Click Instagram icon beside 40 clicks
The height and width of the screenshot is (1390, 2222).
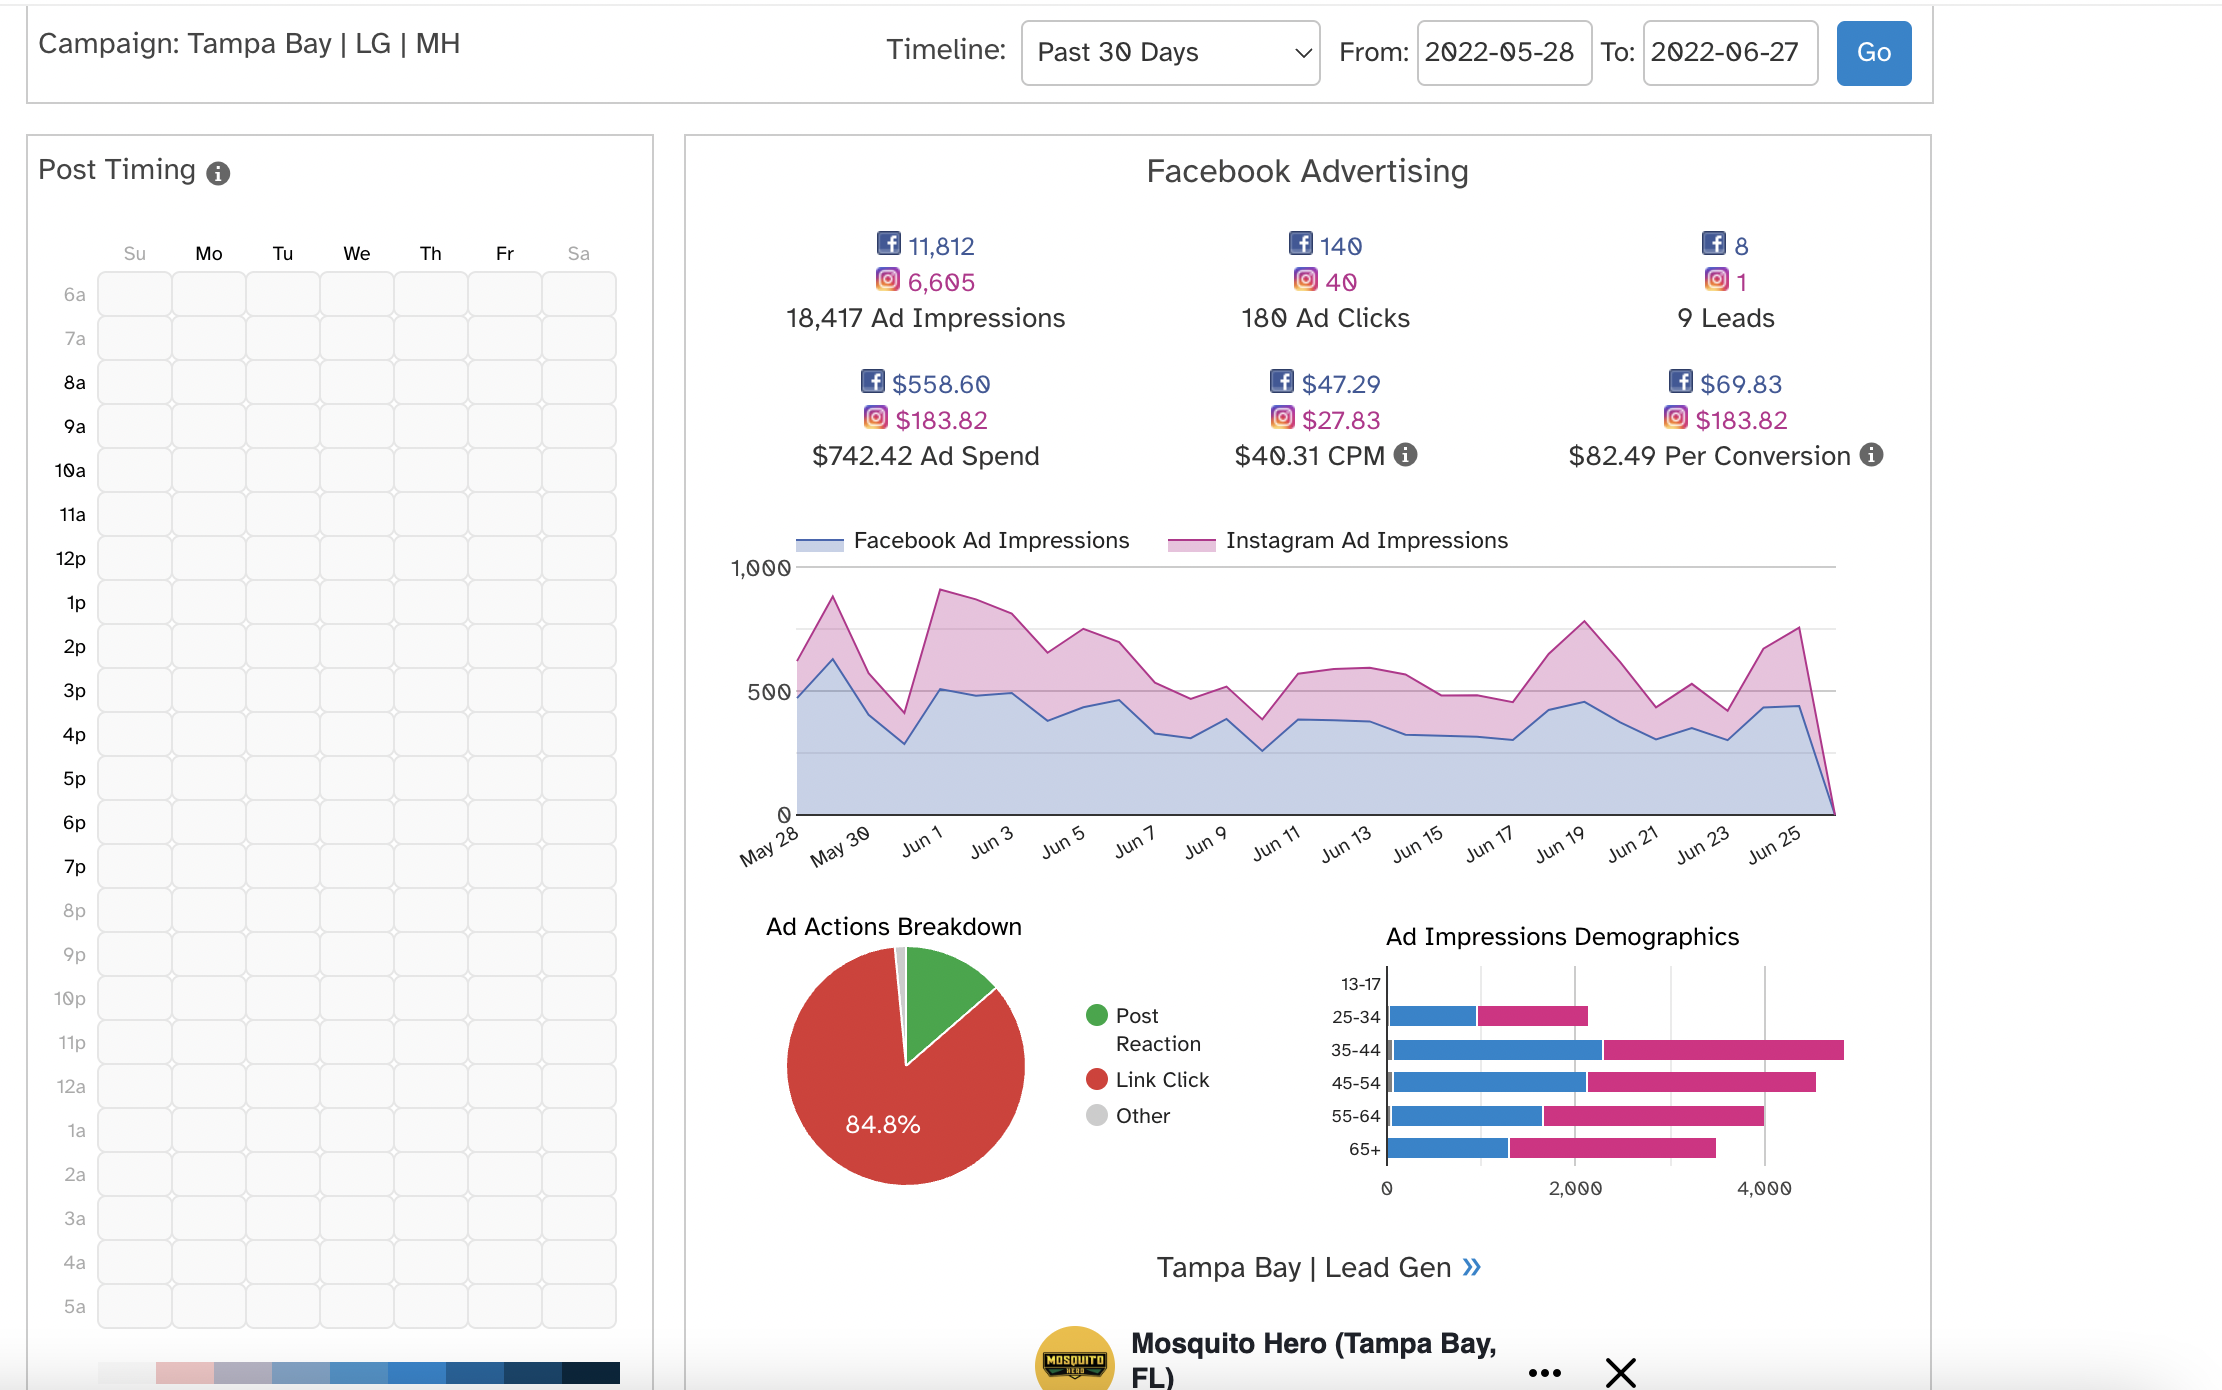(1306, 280)
